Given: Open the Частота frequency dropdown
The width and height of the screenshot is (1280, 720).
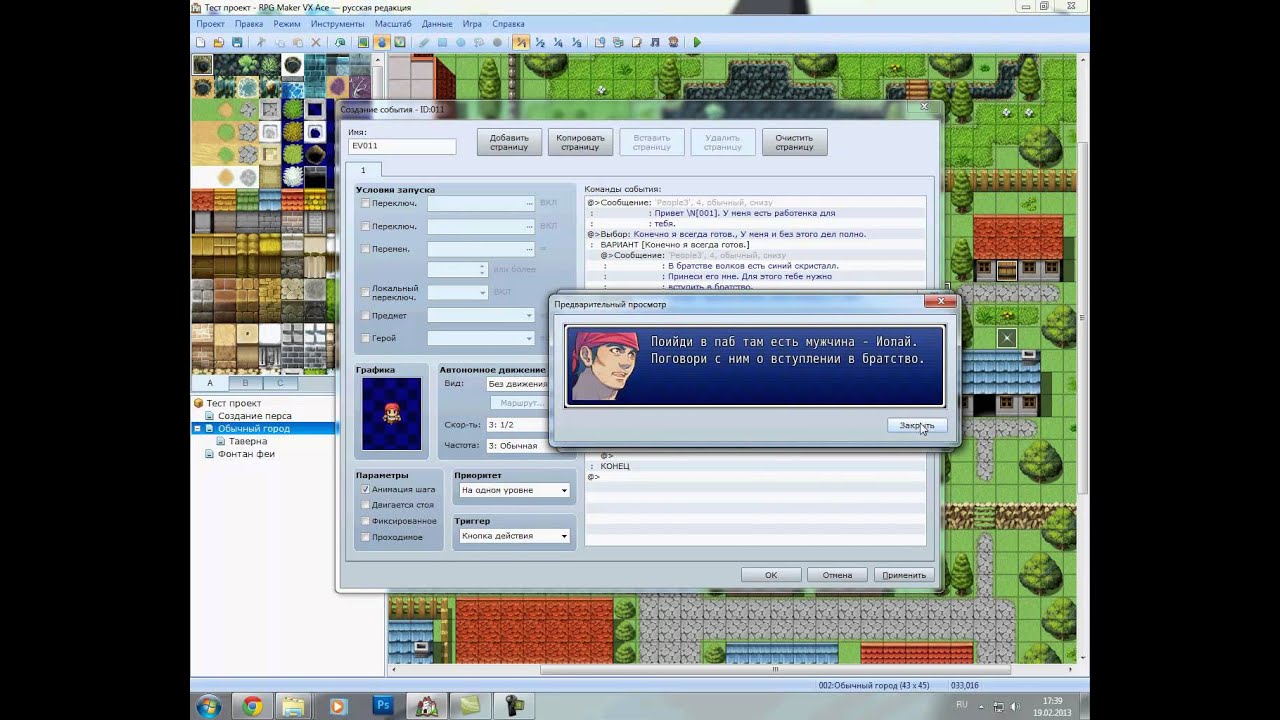Looking at the screenshot, I should (518, 446).
